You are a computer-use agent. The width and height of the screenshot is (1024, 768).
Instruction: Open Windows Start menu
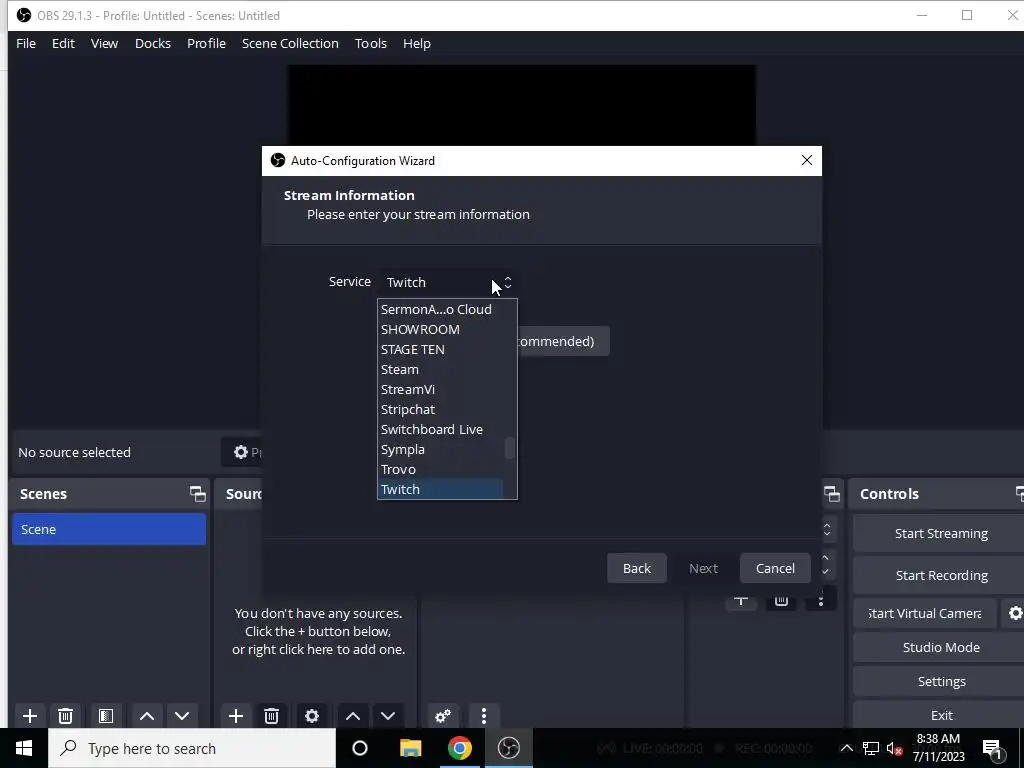(x=24, y=748)
